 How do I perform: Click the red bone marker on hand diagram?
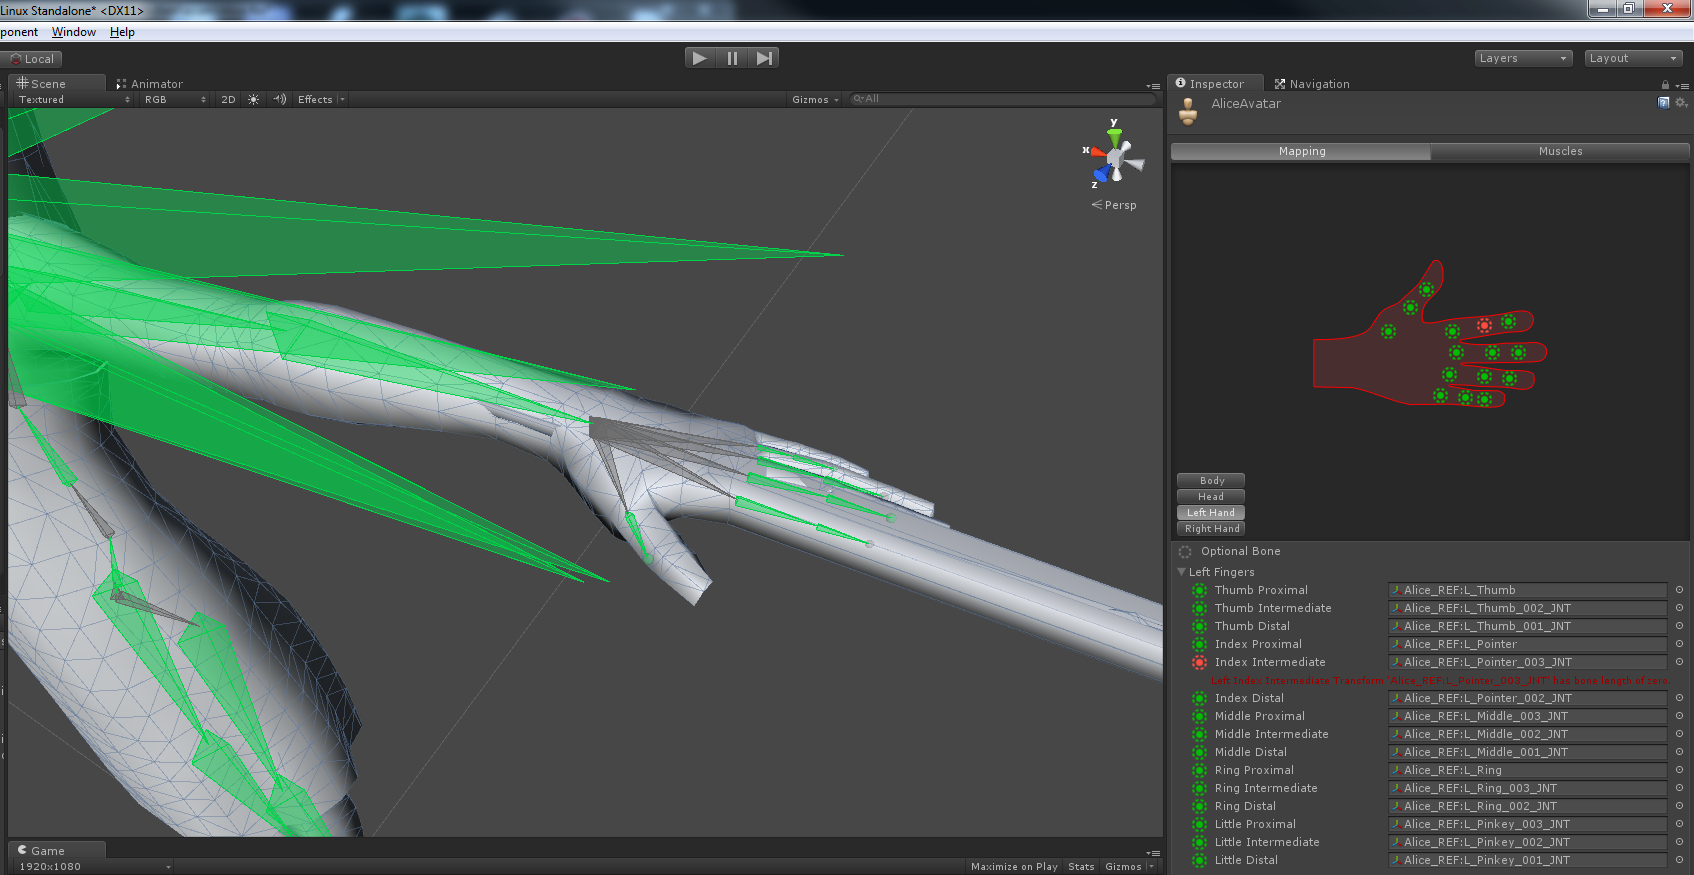[1484, 325]
